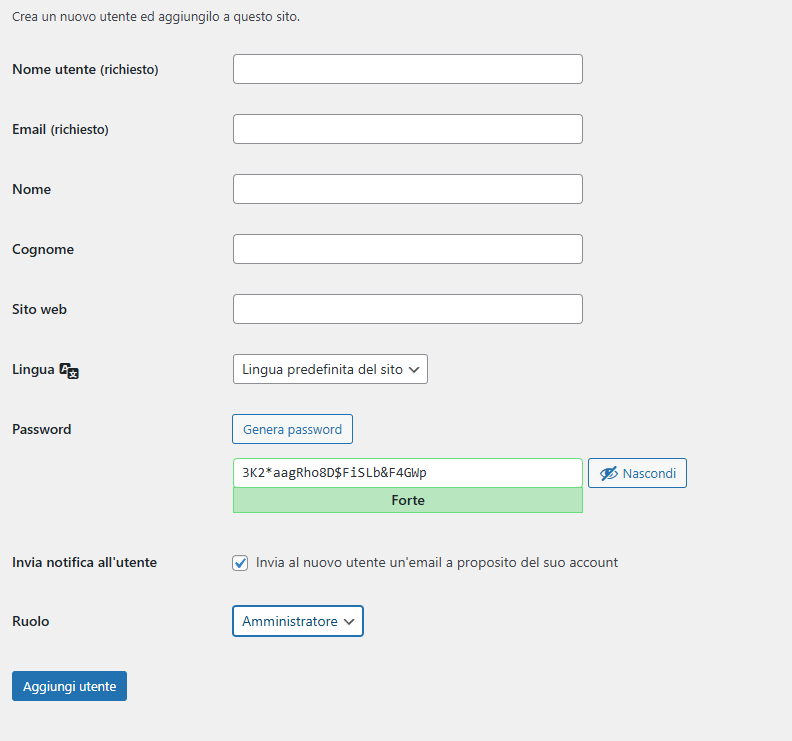Click the 'Invia al nuovo utente un'email' text

tap(437, 562)
